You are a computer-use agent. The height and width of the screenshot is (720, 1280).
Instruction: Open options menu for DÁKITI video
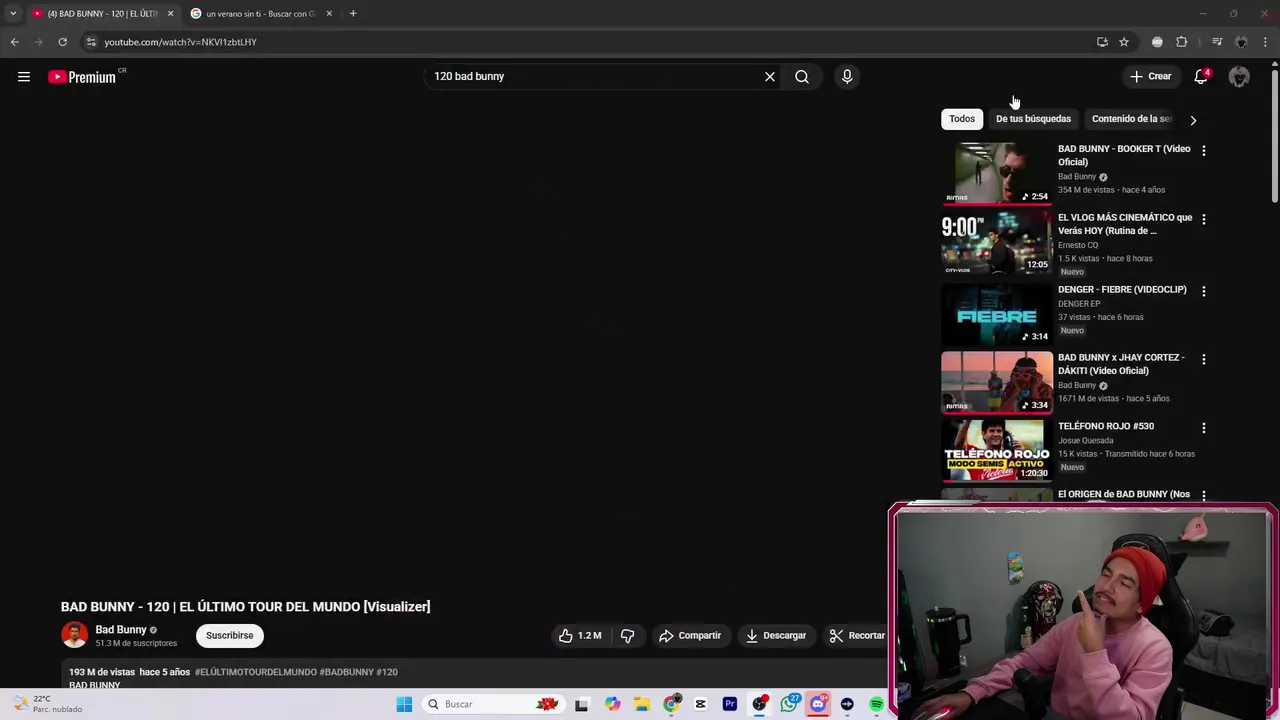pos(1203,359)
